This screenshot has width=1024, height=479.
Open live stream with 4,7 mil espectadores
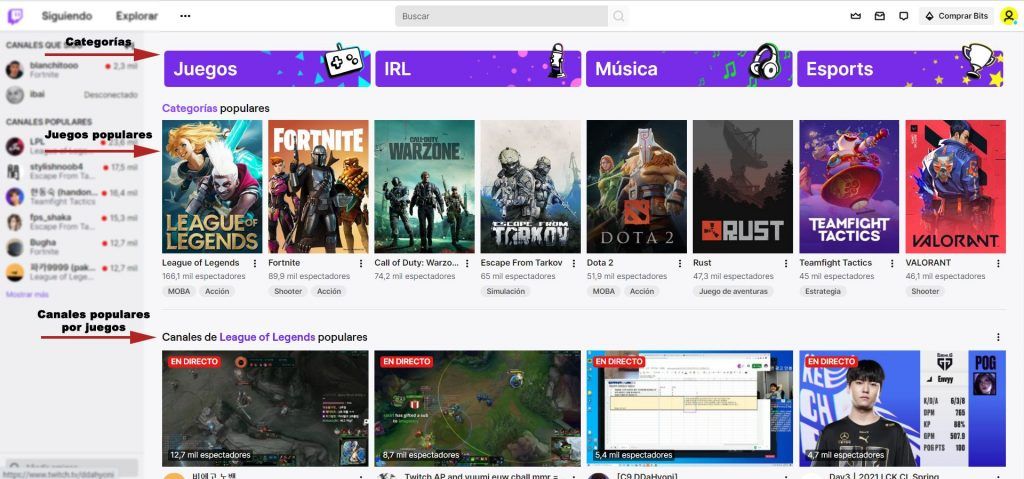coord(902,408)
